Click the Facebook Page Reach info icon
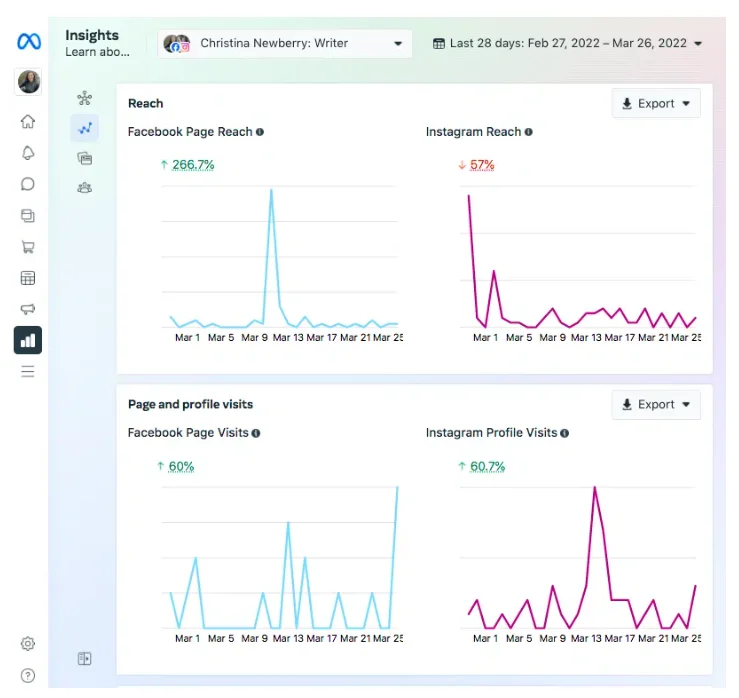This screenshot has width=739, height=698. click(260, 132)
